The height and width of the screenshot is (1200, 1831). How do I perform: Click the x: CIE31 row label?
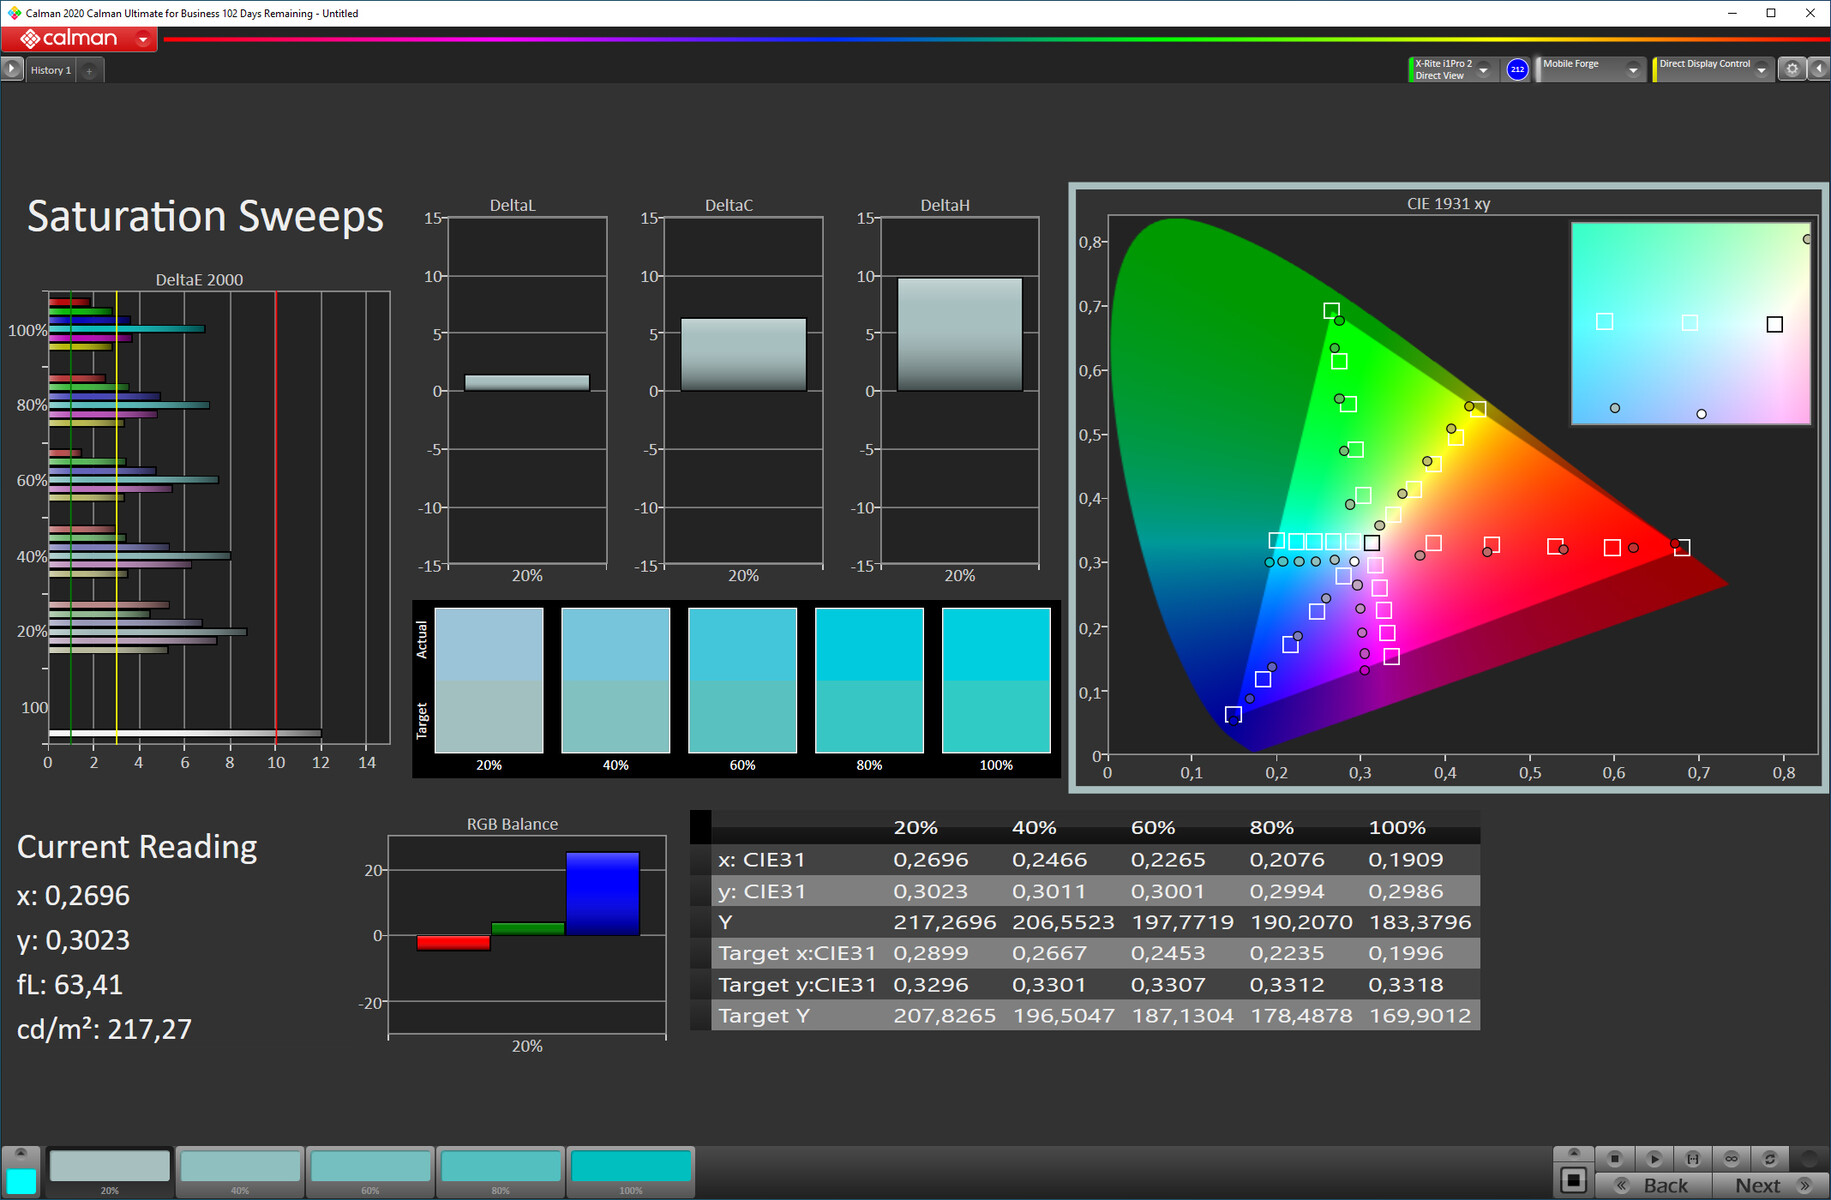click(x=761, y=860)
